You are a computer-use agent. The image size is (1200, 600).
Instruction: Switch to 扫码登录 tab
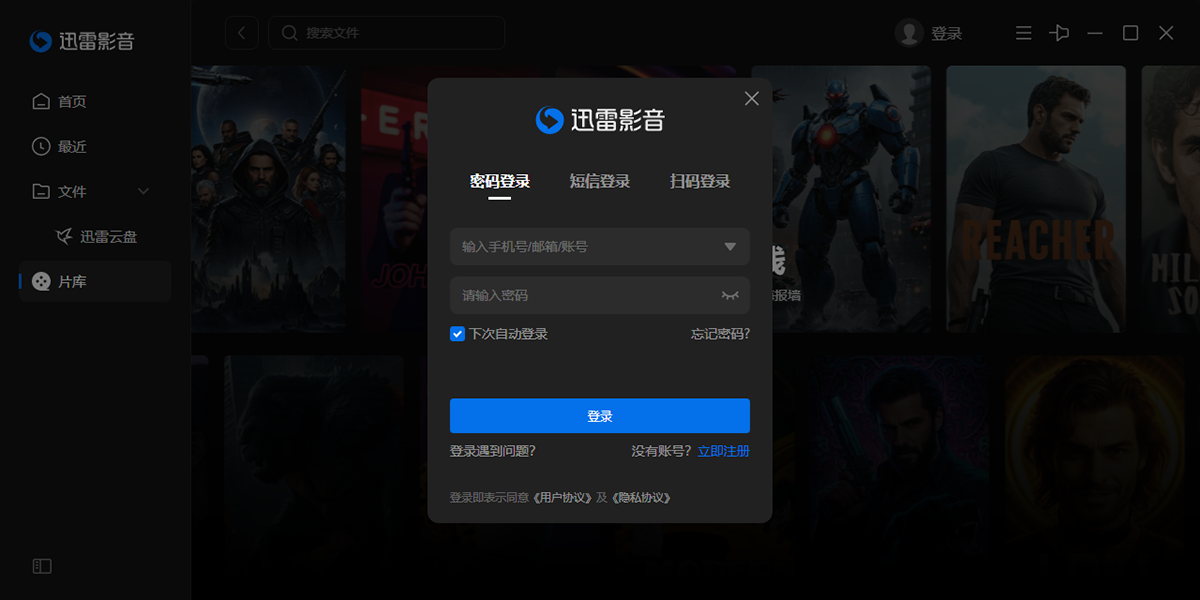(700, 181)
